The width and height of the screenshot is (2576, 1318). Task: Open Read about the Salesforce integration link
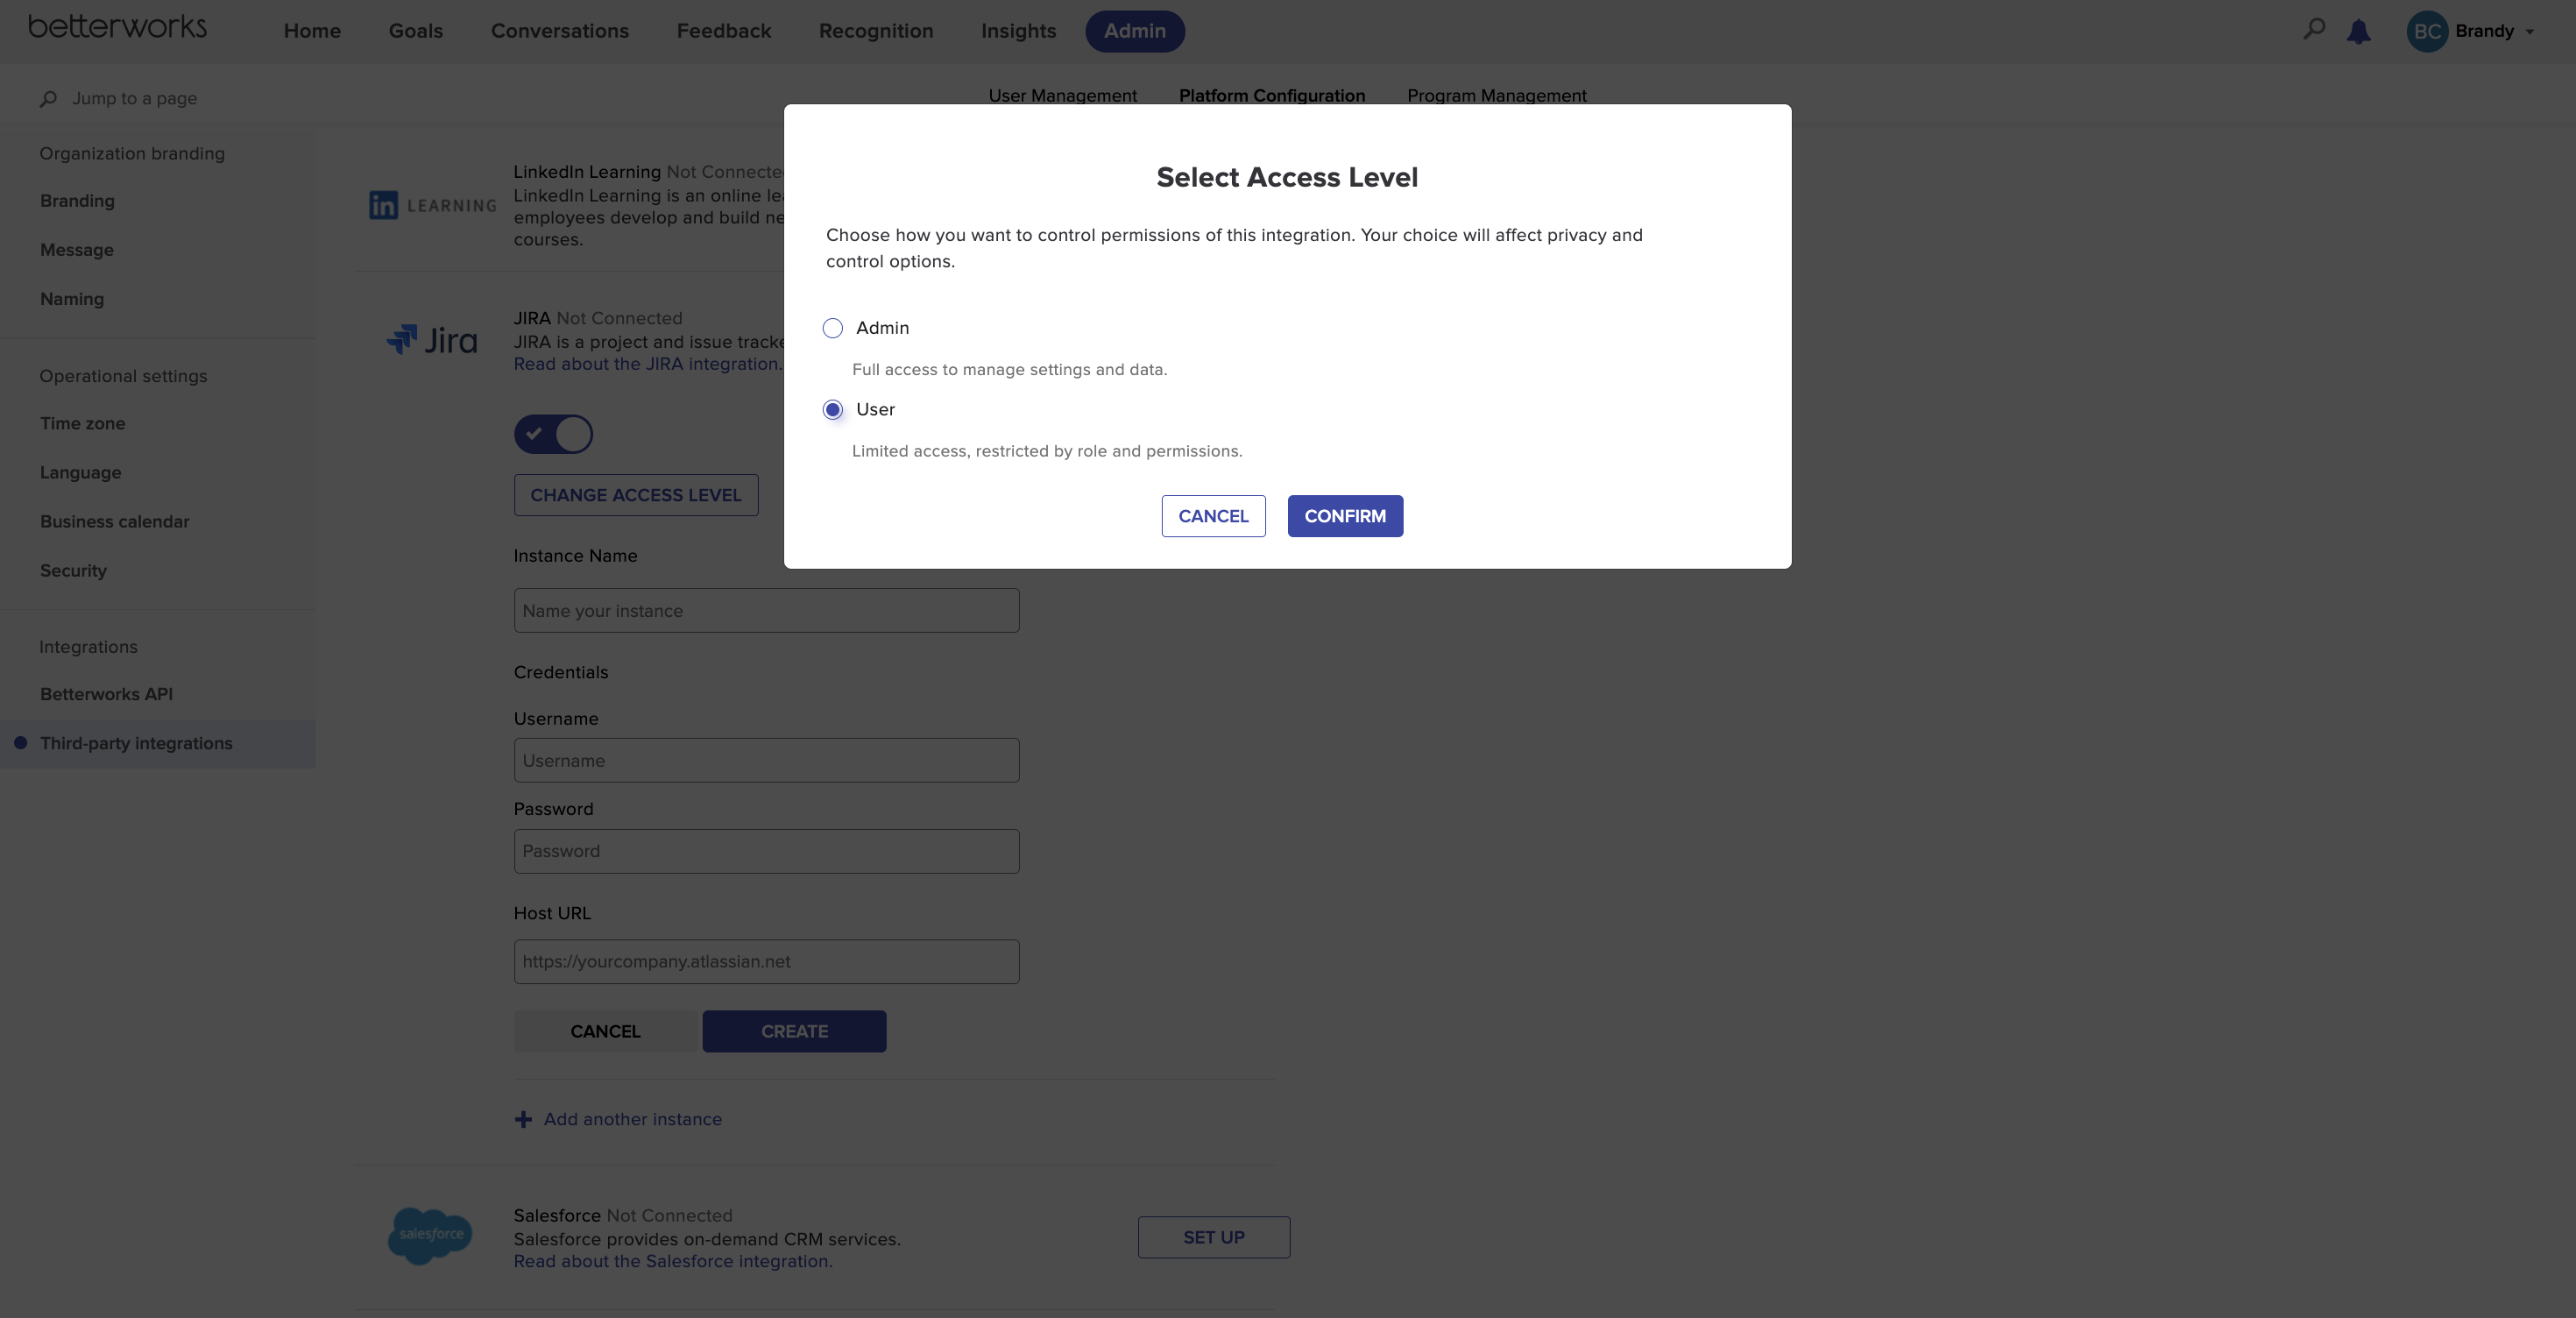(x=673, y=1261)
